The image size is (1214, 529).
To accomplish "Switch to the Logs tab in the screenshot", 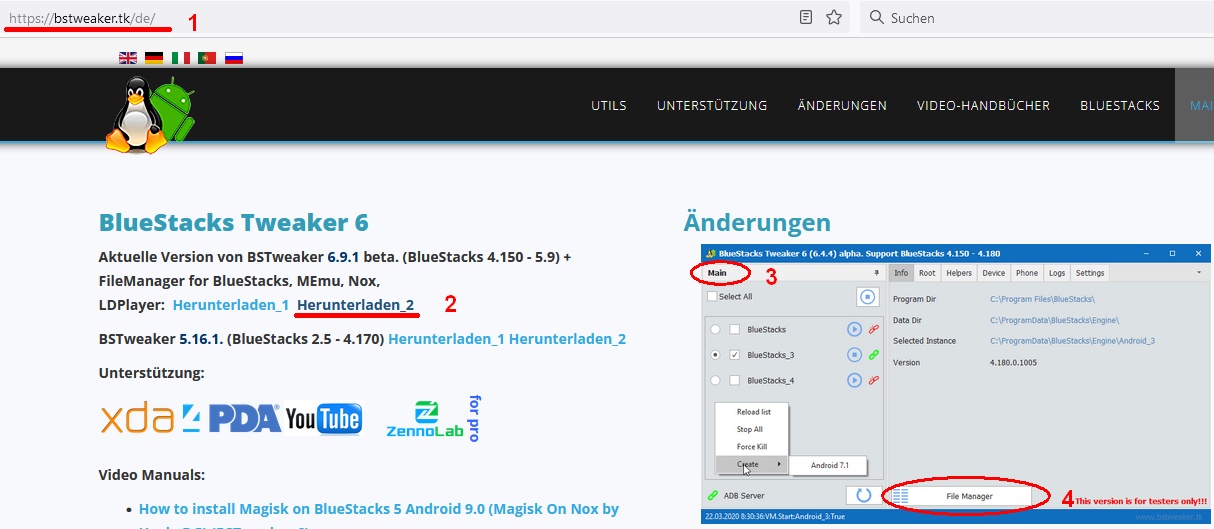I will (x=1057, y=272).
